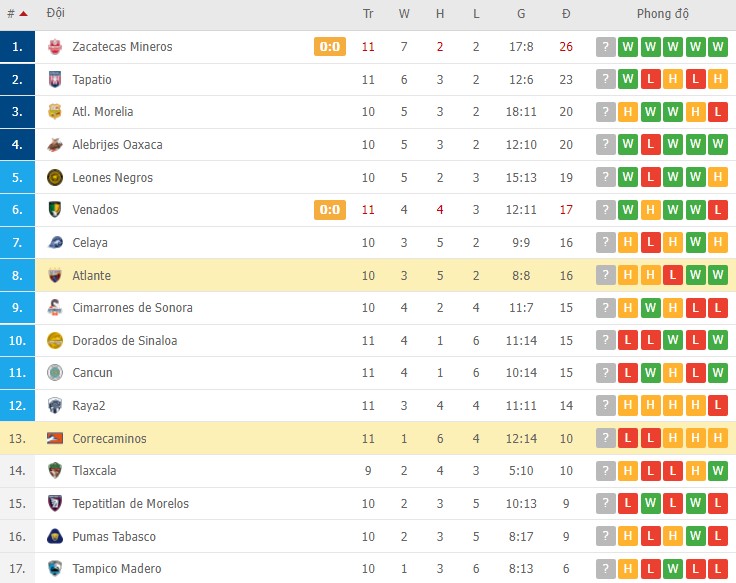Click the Leones Negros round badge icon
Screen dimensions: 736x583
pos(55,178)
